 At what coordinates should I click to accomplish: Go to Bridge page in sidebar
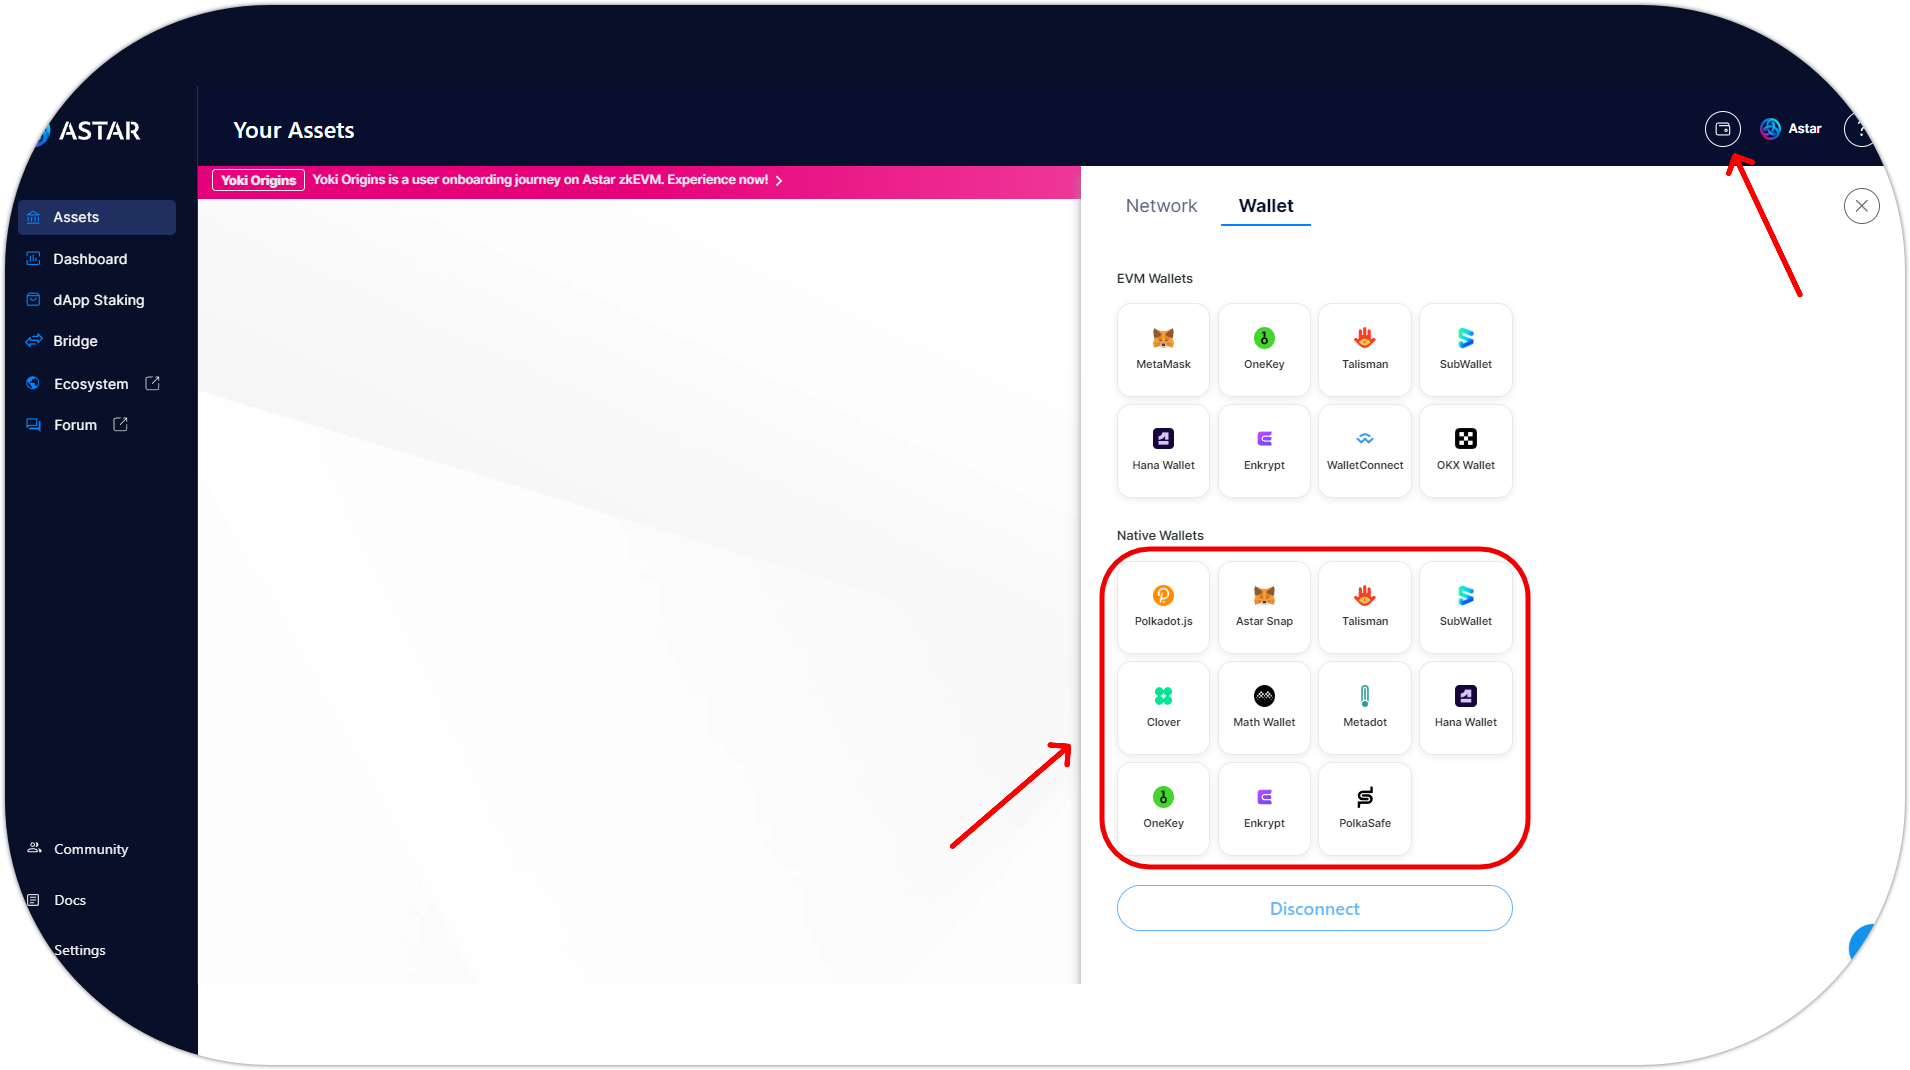point(75,341)
